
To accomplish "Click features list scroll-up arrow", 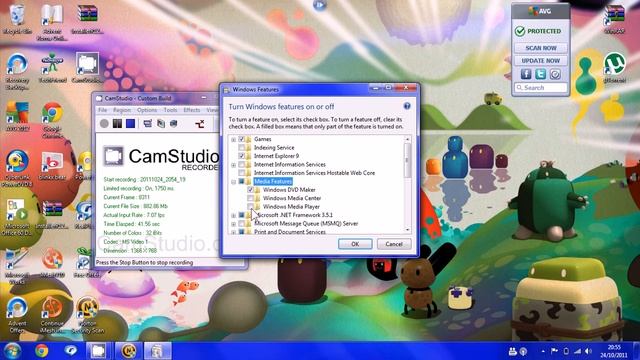I will click(407, 139).
